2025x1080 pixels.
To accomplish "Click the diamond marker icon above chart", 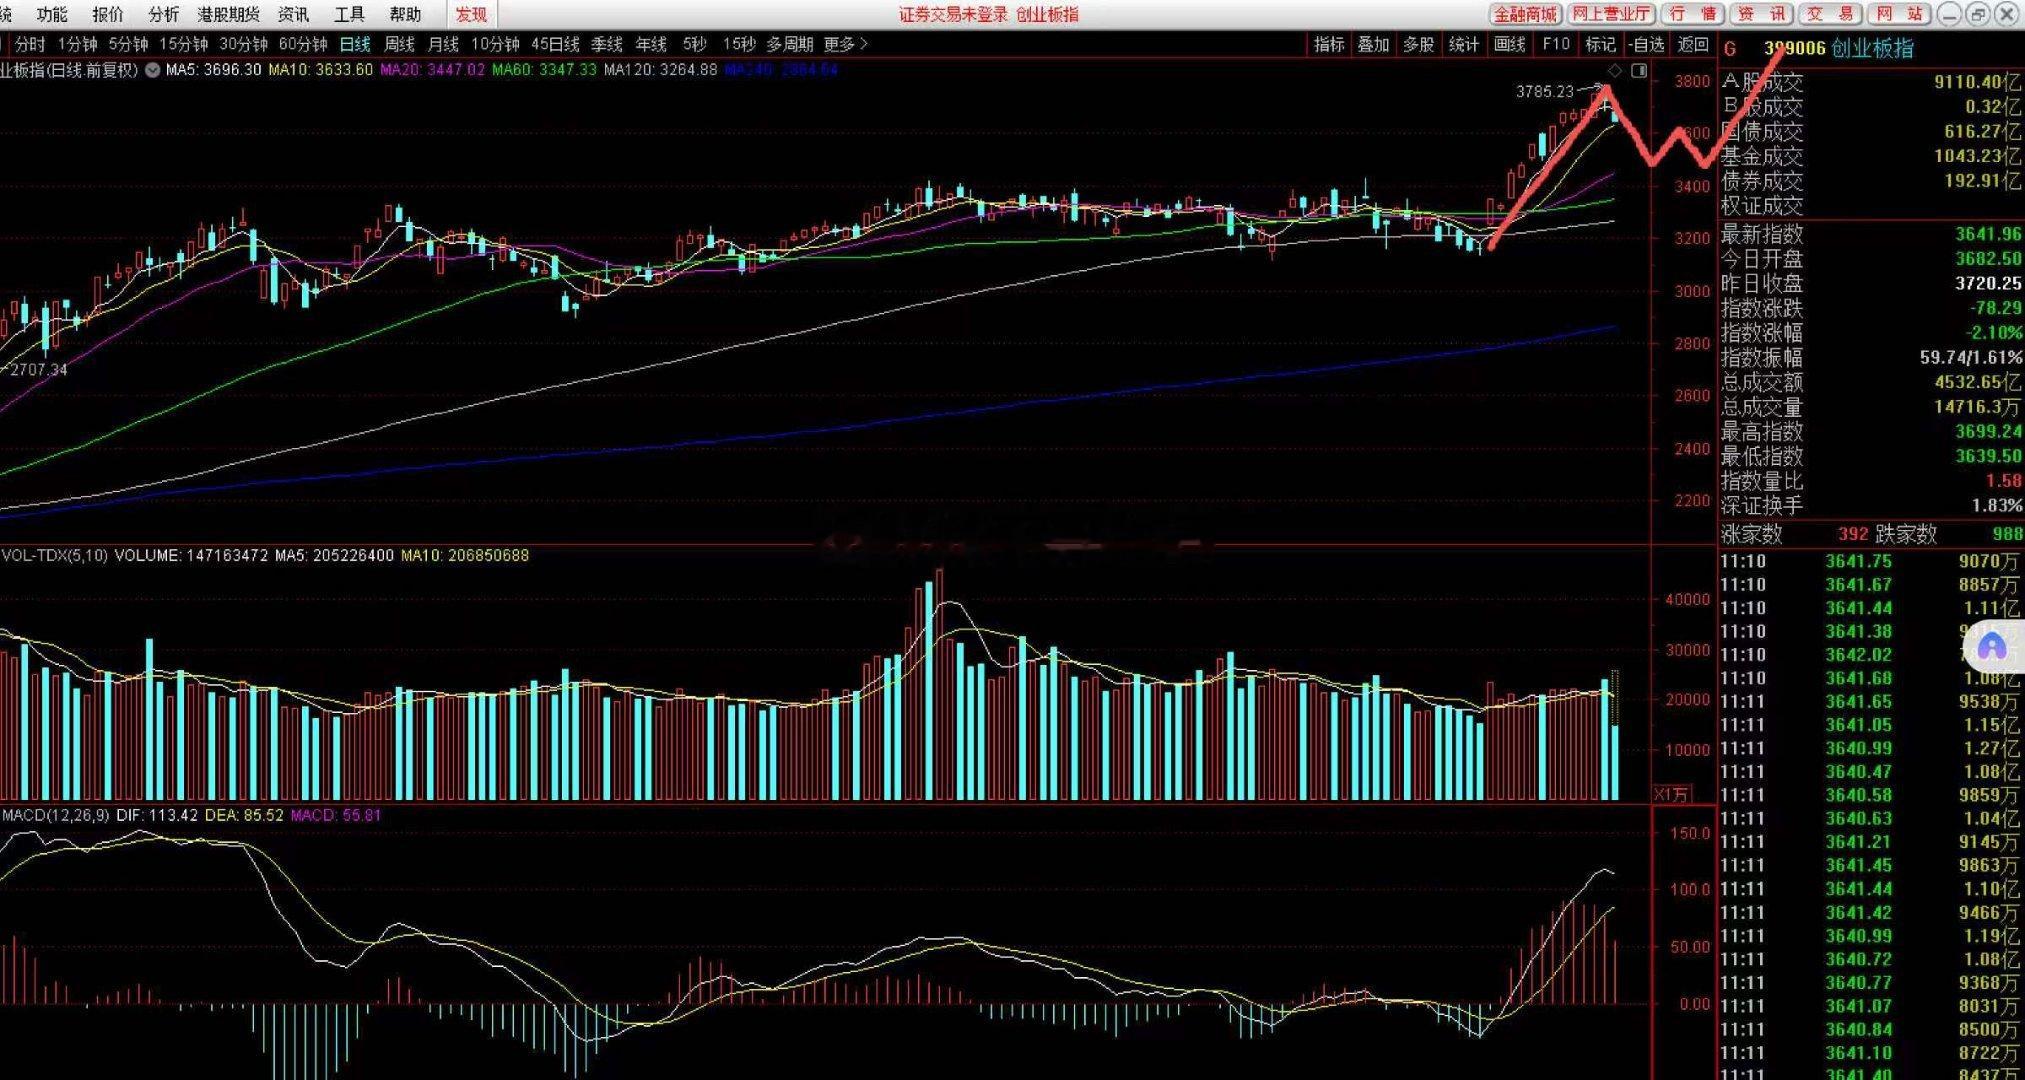I will click(x=1614, y=70).
